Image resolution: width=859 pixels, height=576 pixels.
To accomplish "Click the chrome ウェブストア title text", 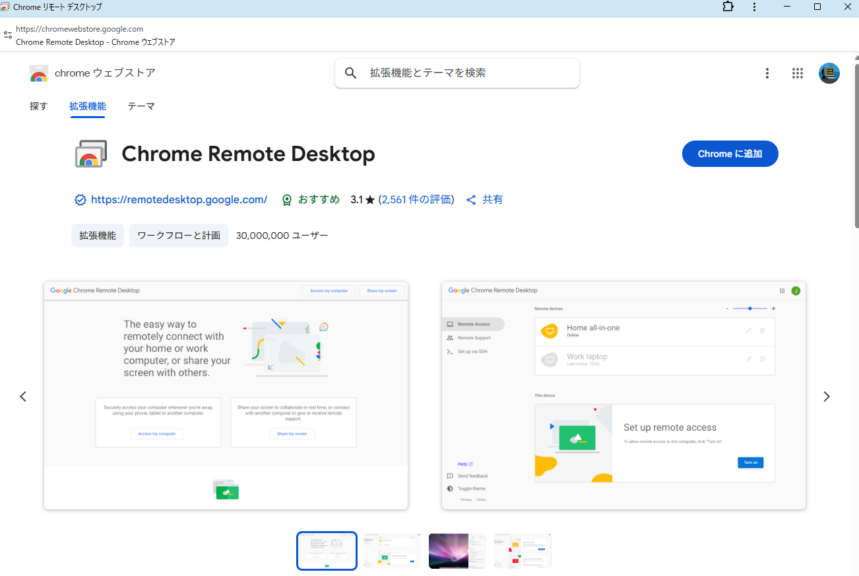I will pos(105,73).
